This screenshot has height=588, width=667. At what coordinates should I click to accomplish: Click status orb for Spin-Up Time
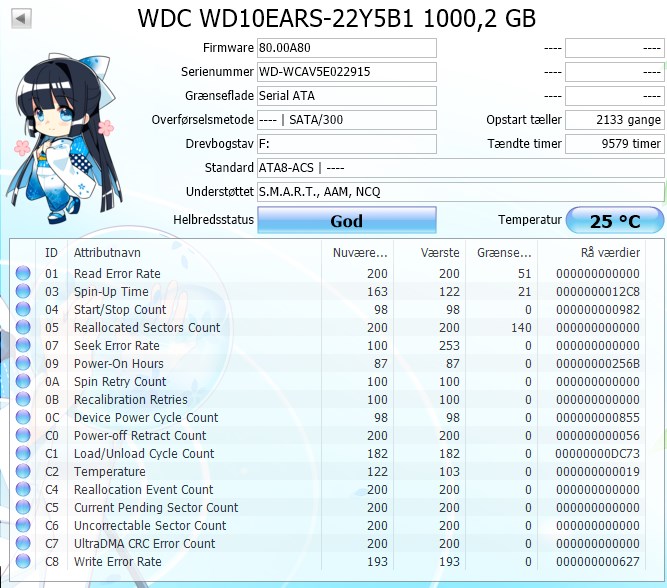pos(23,291)
